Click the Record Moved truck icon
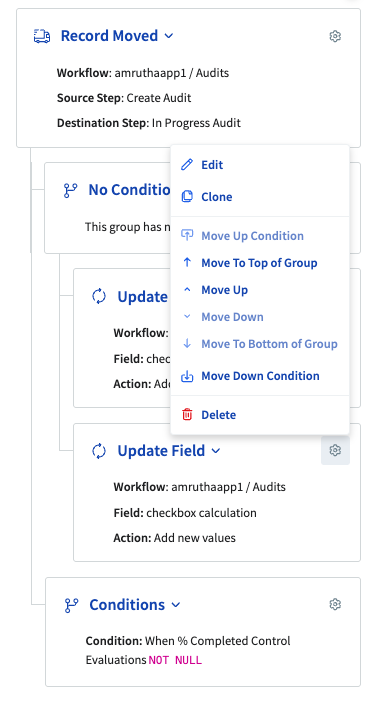The width and height of the screenshot is (382, 712). click(x=42, y=36)
